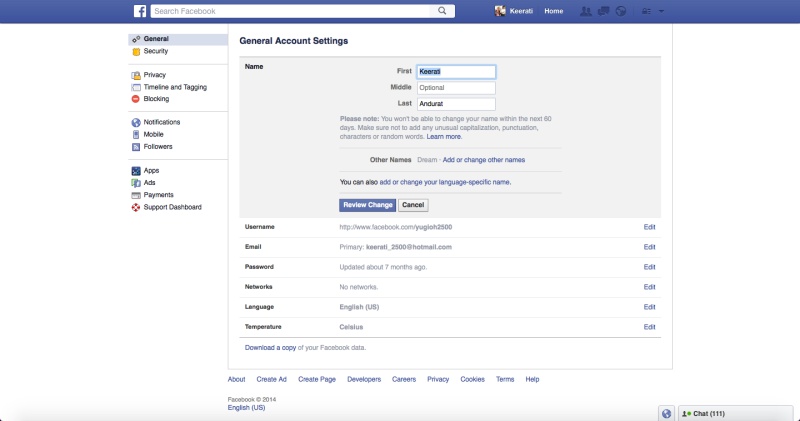Click add or change language-specific name link
This screenshot has width=800, height=421.
[445, 182]
